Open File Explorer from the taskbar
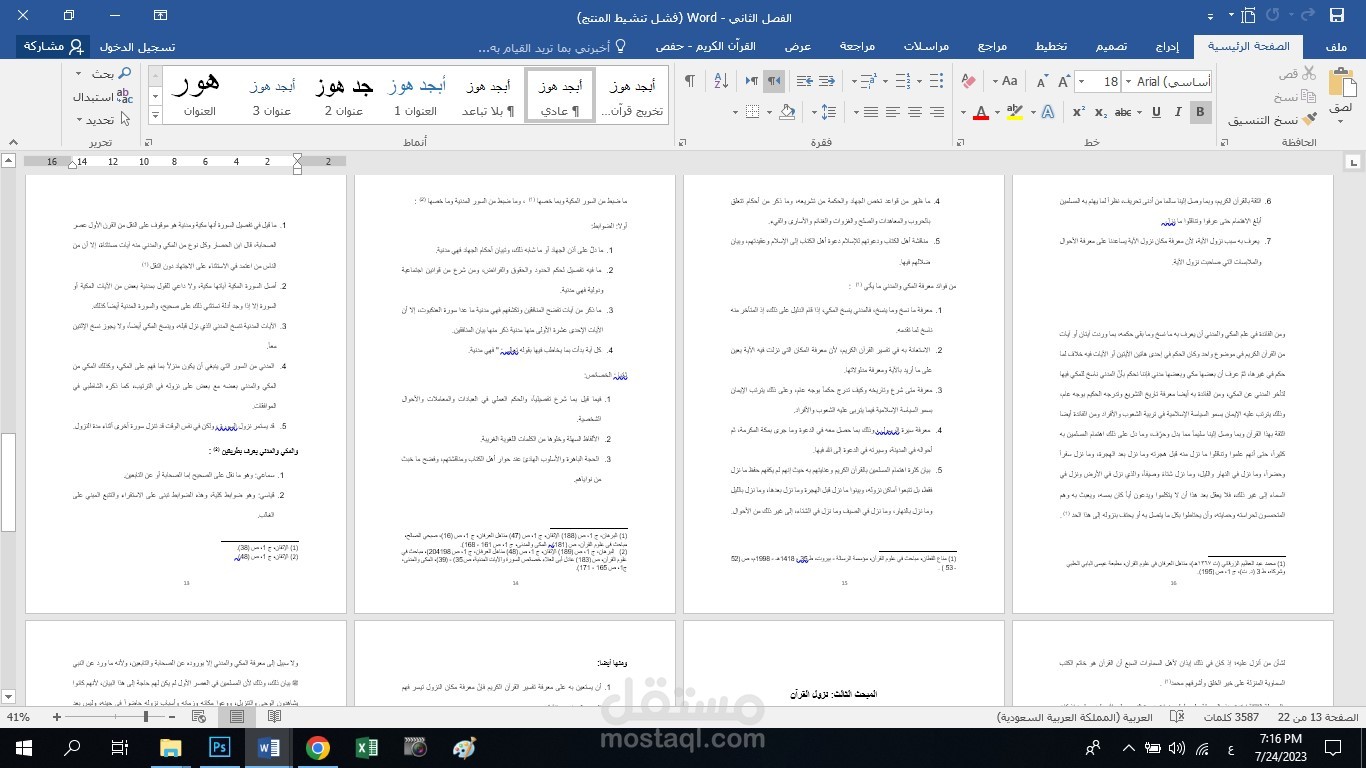 (171, 748)
